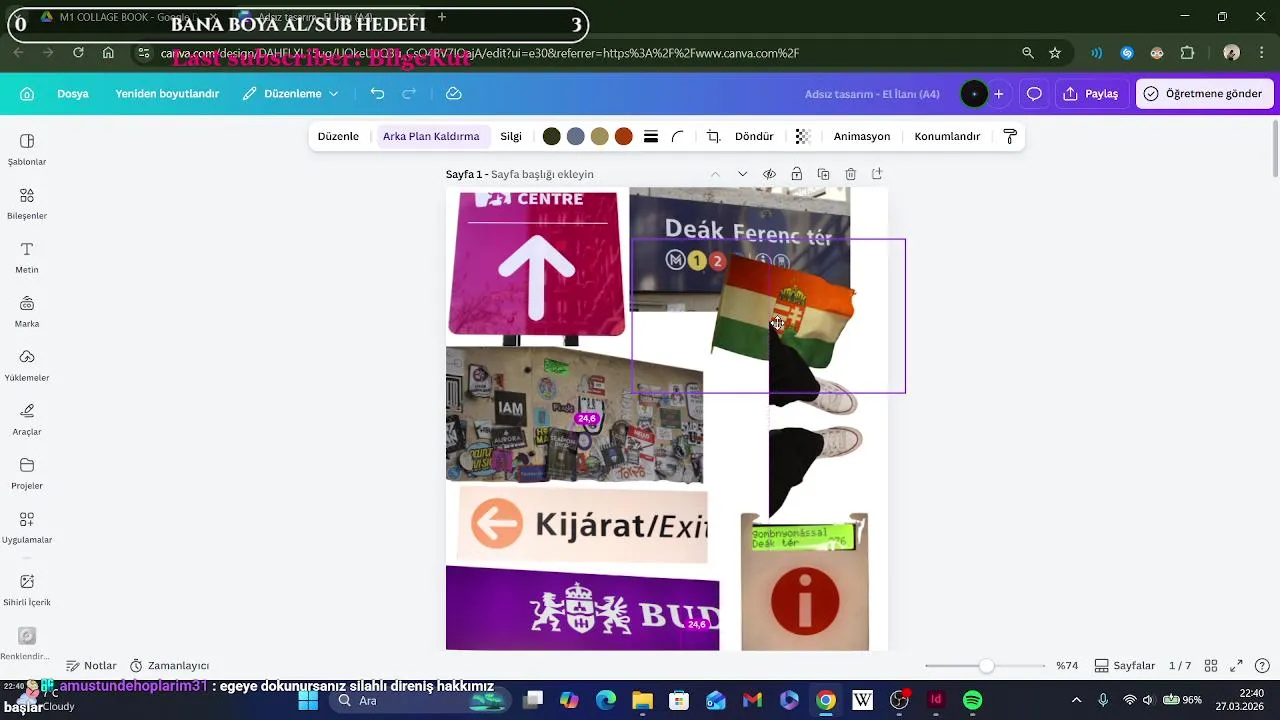Move page up with chevron

715,174
